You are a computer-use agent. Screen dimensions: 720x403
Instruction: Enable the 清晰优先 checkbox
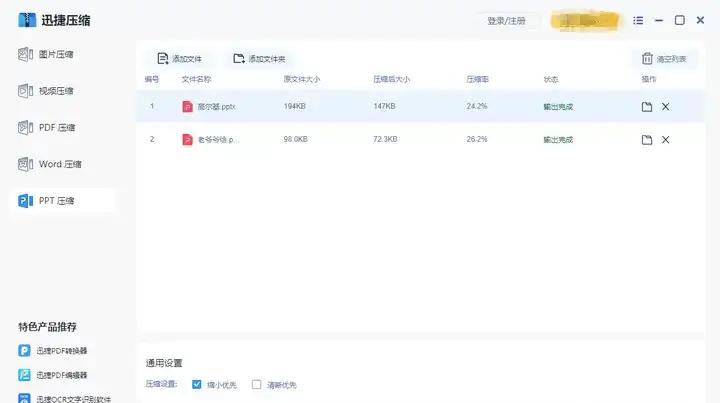pyautogui.click(x=257, y=384)
